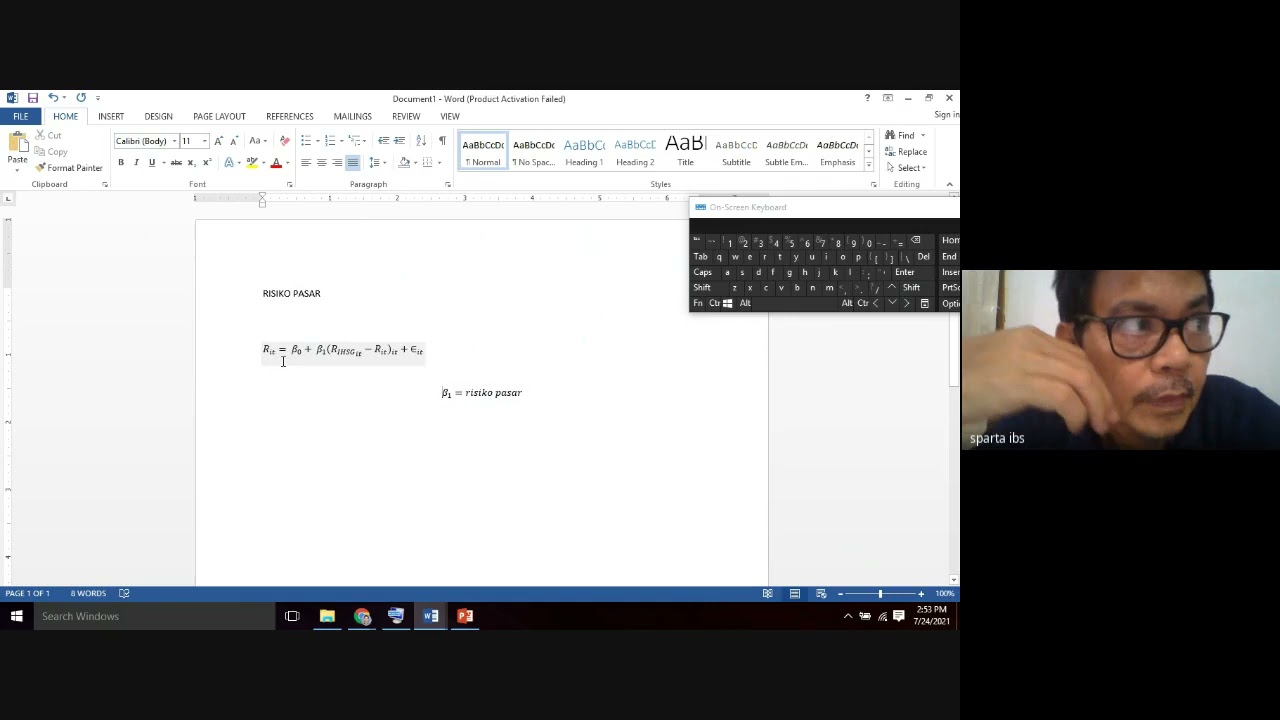Apply strikethrough formatting

pyautogui.click(x=176, y=163)
